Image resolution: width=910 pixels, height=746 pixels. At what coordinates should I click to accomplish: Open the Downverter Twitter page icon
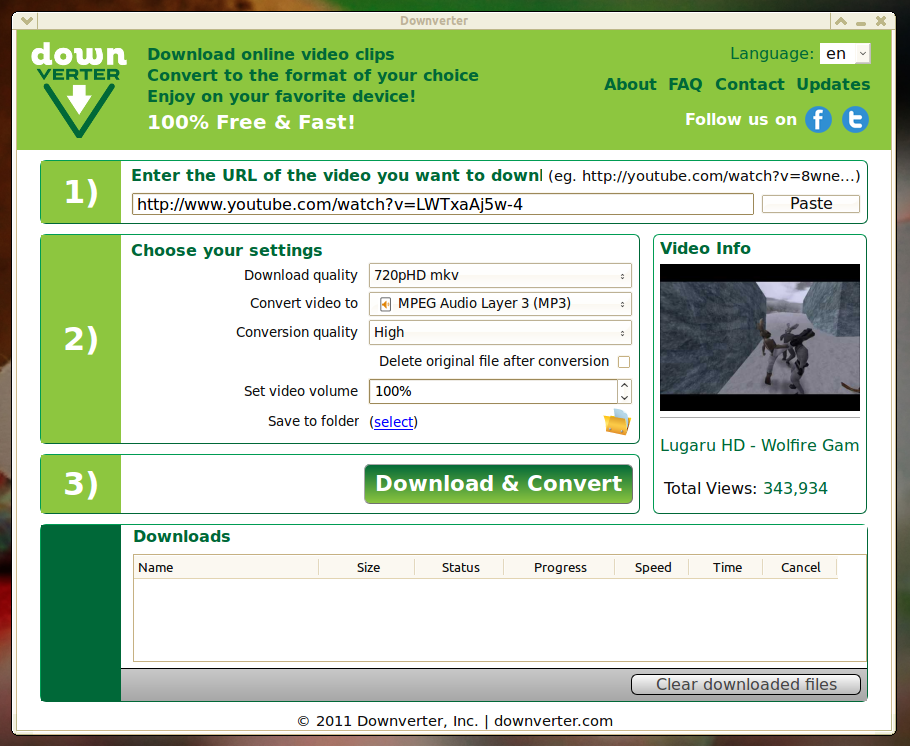coord(855,120)
